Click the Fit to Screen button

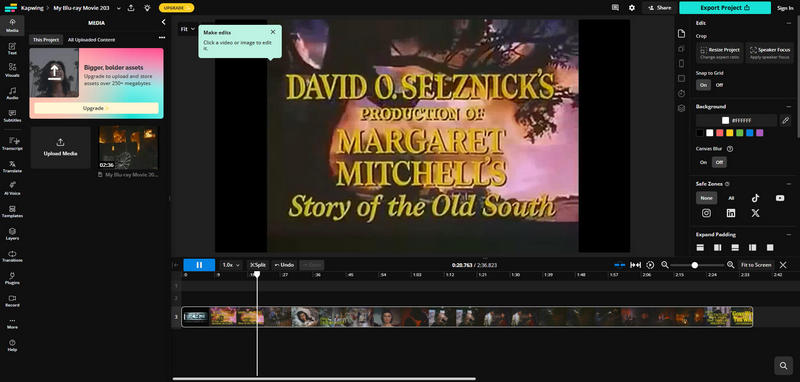[x=756, y=265]
